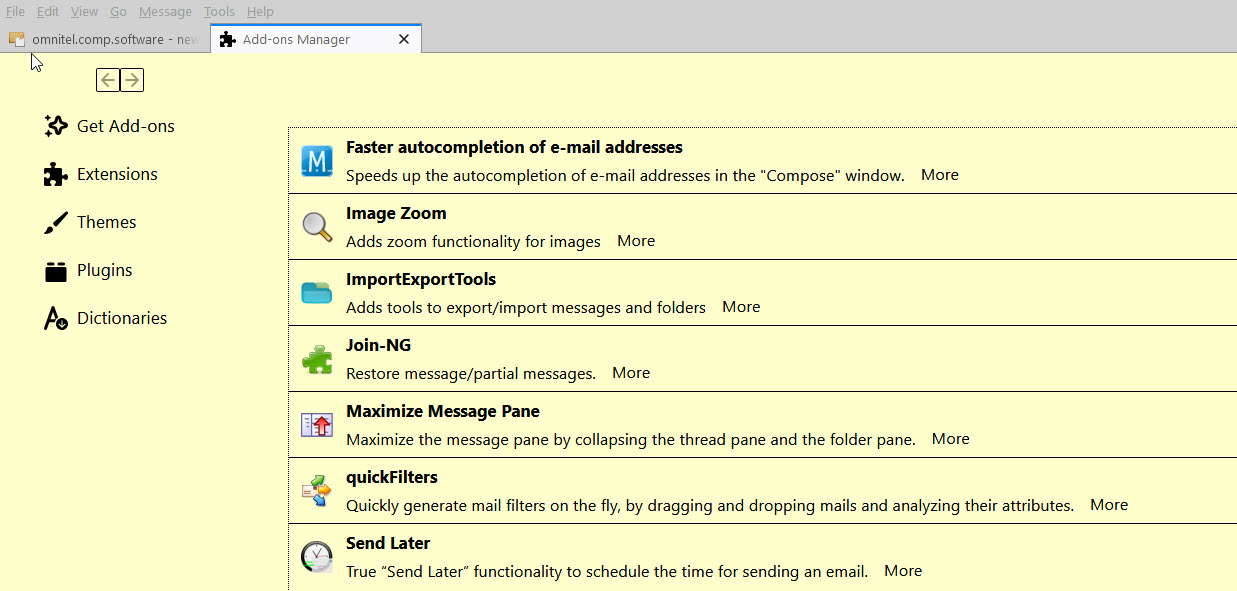
Task: Switch to the omnitel.comp.software tab
Action: coord(105,40)
